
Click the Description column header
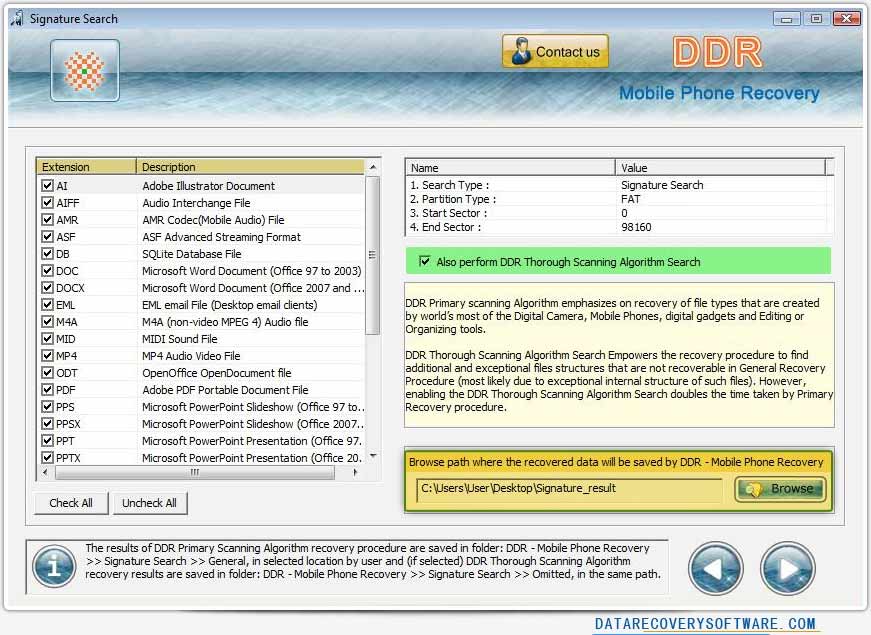250,167
